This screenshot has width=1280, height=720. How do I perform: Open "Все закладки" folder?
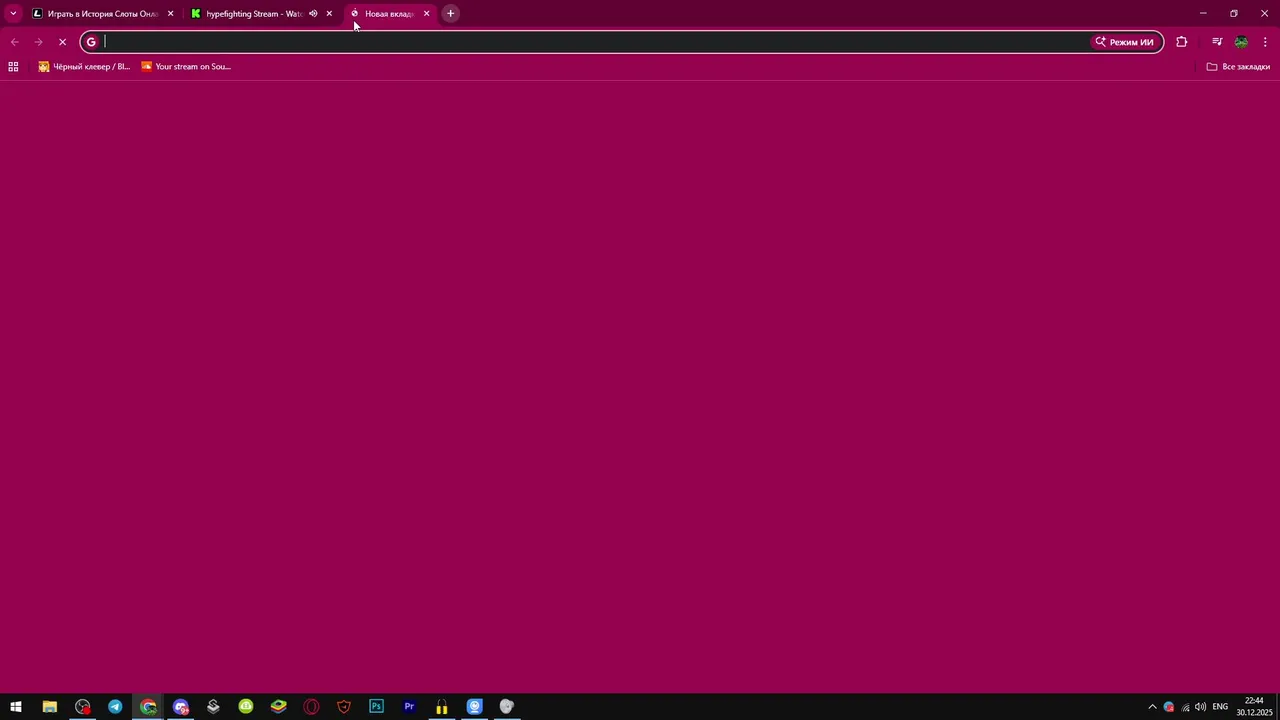(x=1238, y=67)
